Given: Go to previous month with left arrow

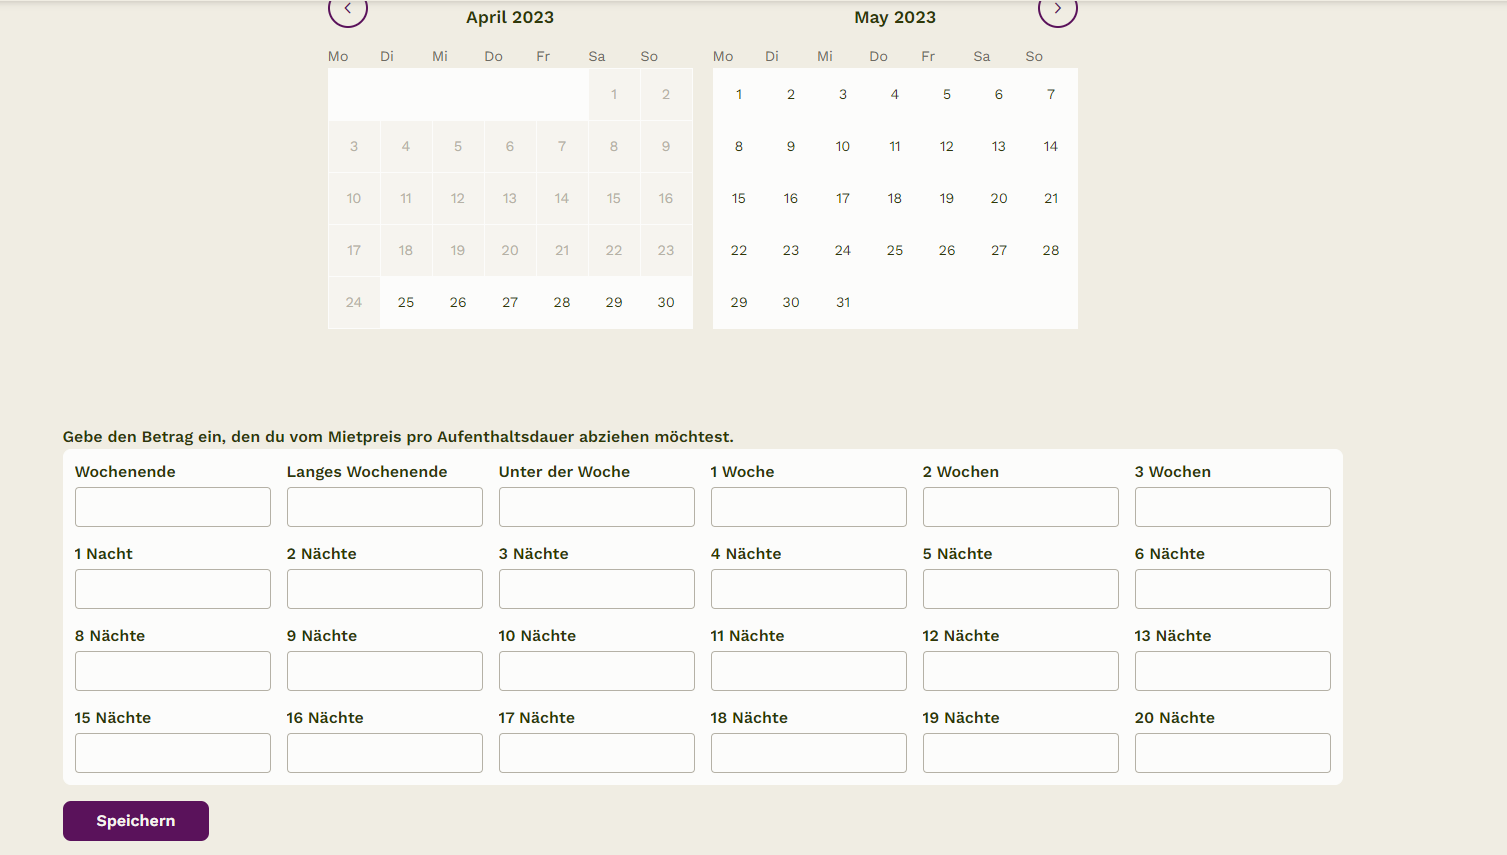Looking at the screenshot, I should (348, 9).
